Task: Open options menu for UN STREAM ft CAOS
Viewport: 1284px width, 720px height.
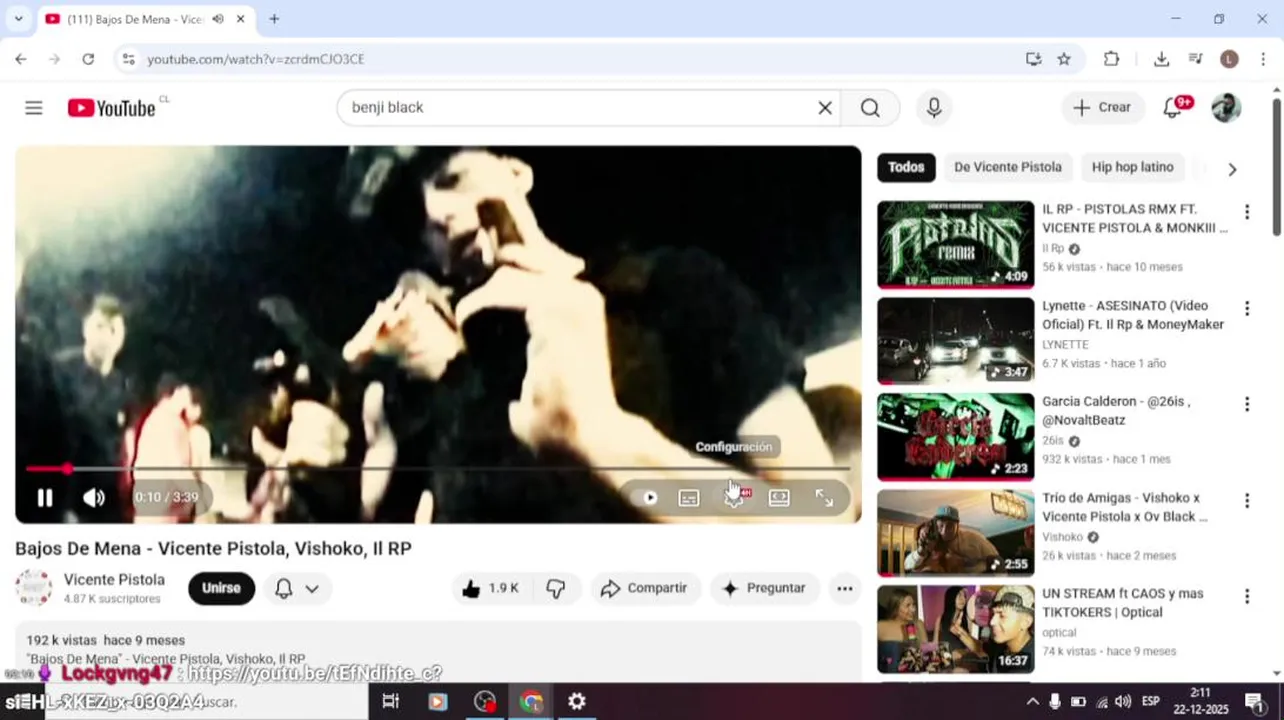Action: pos(1247,596)
